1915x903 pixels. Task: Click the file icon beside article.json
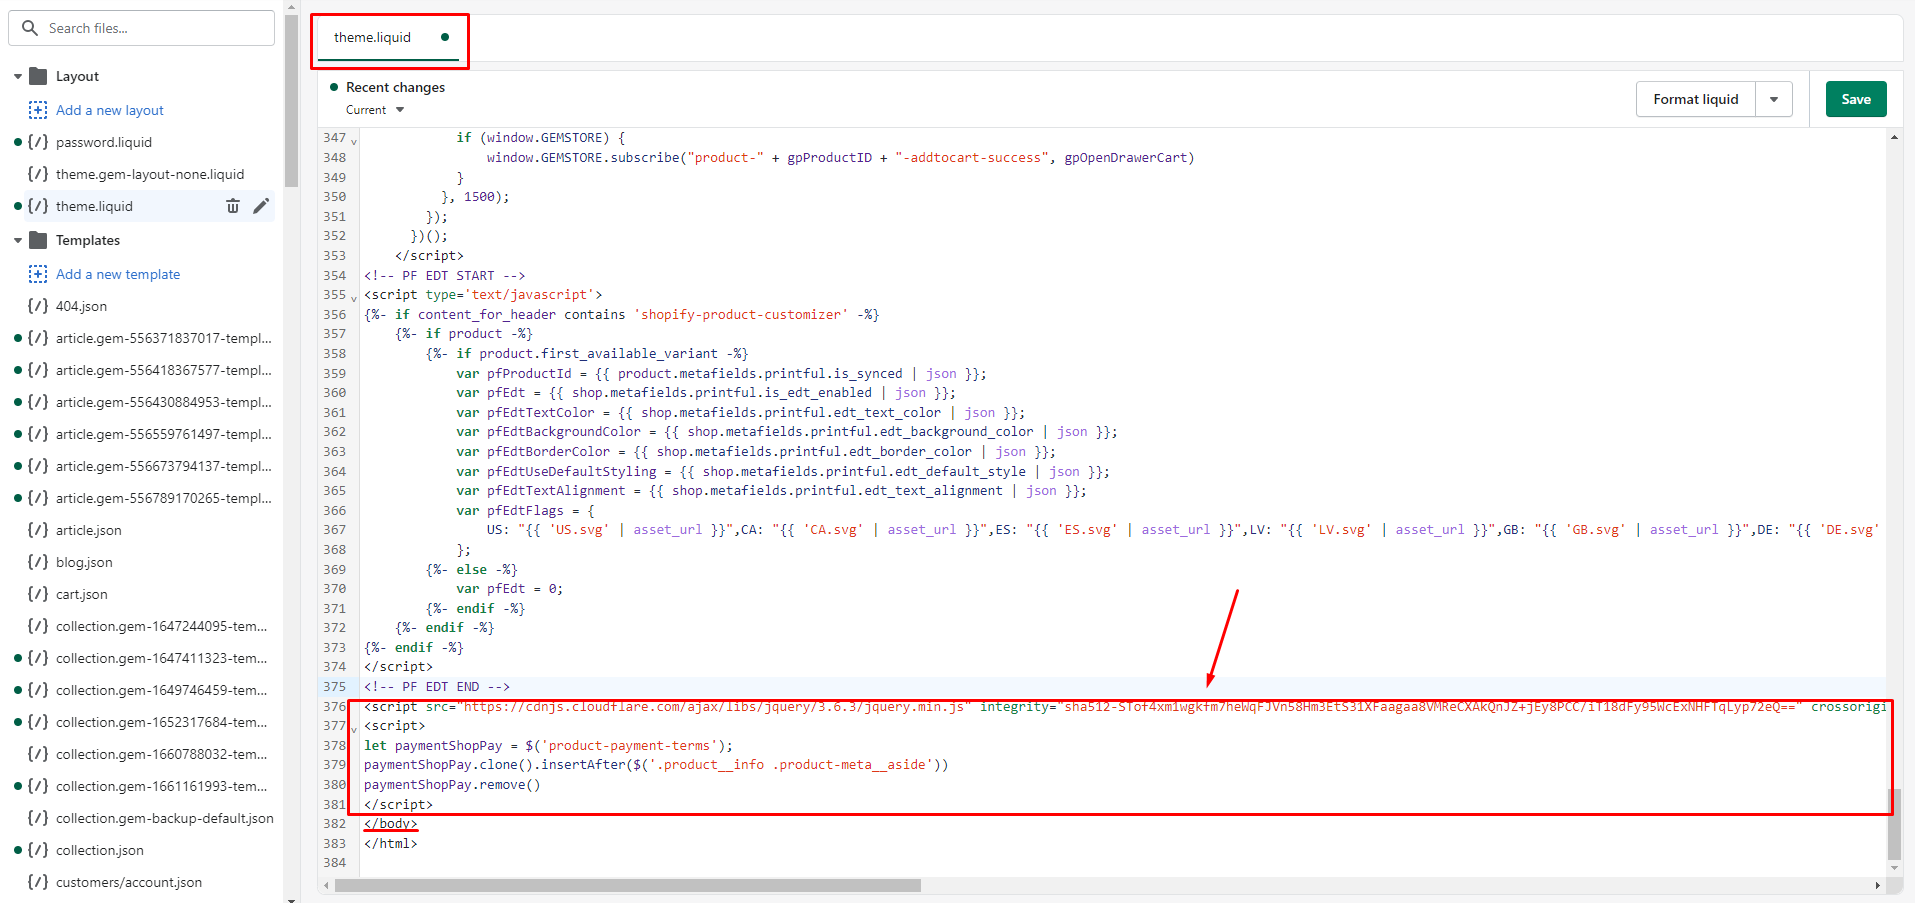(x=38, y=530)
